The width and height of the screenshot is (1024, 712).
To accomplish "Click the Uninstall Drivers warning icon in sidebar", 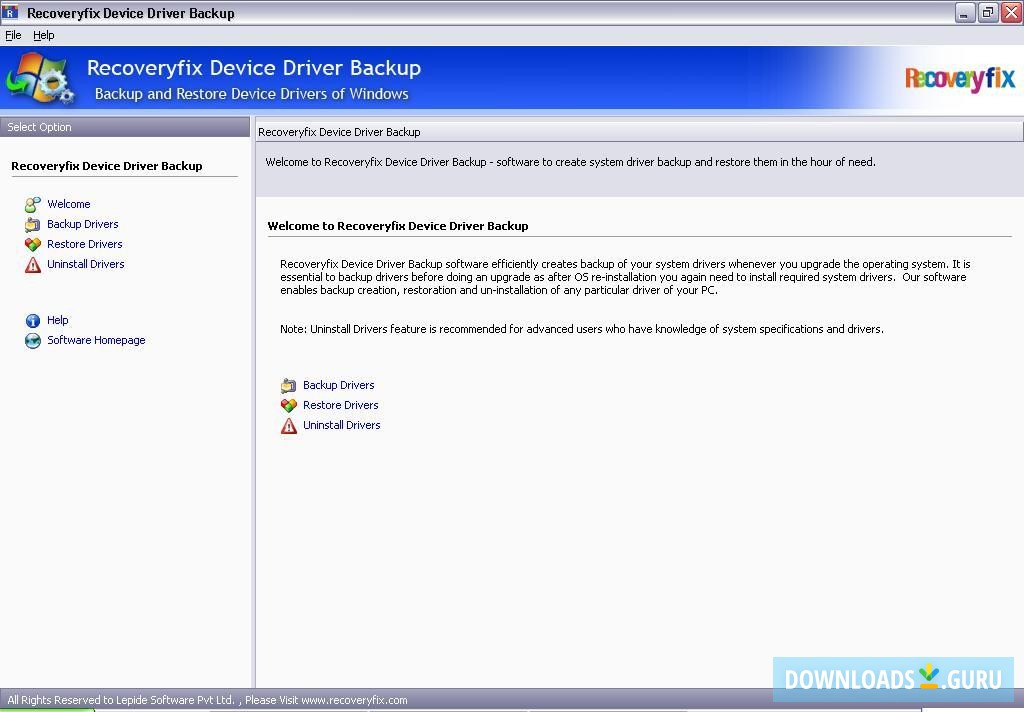I will click(32, 264).
